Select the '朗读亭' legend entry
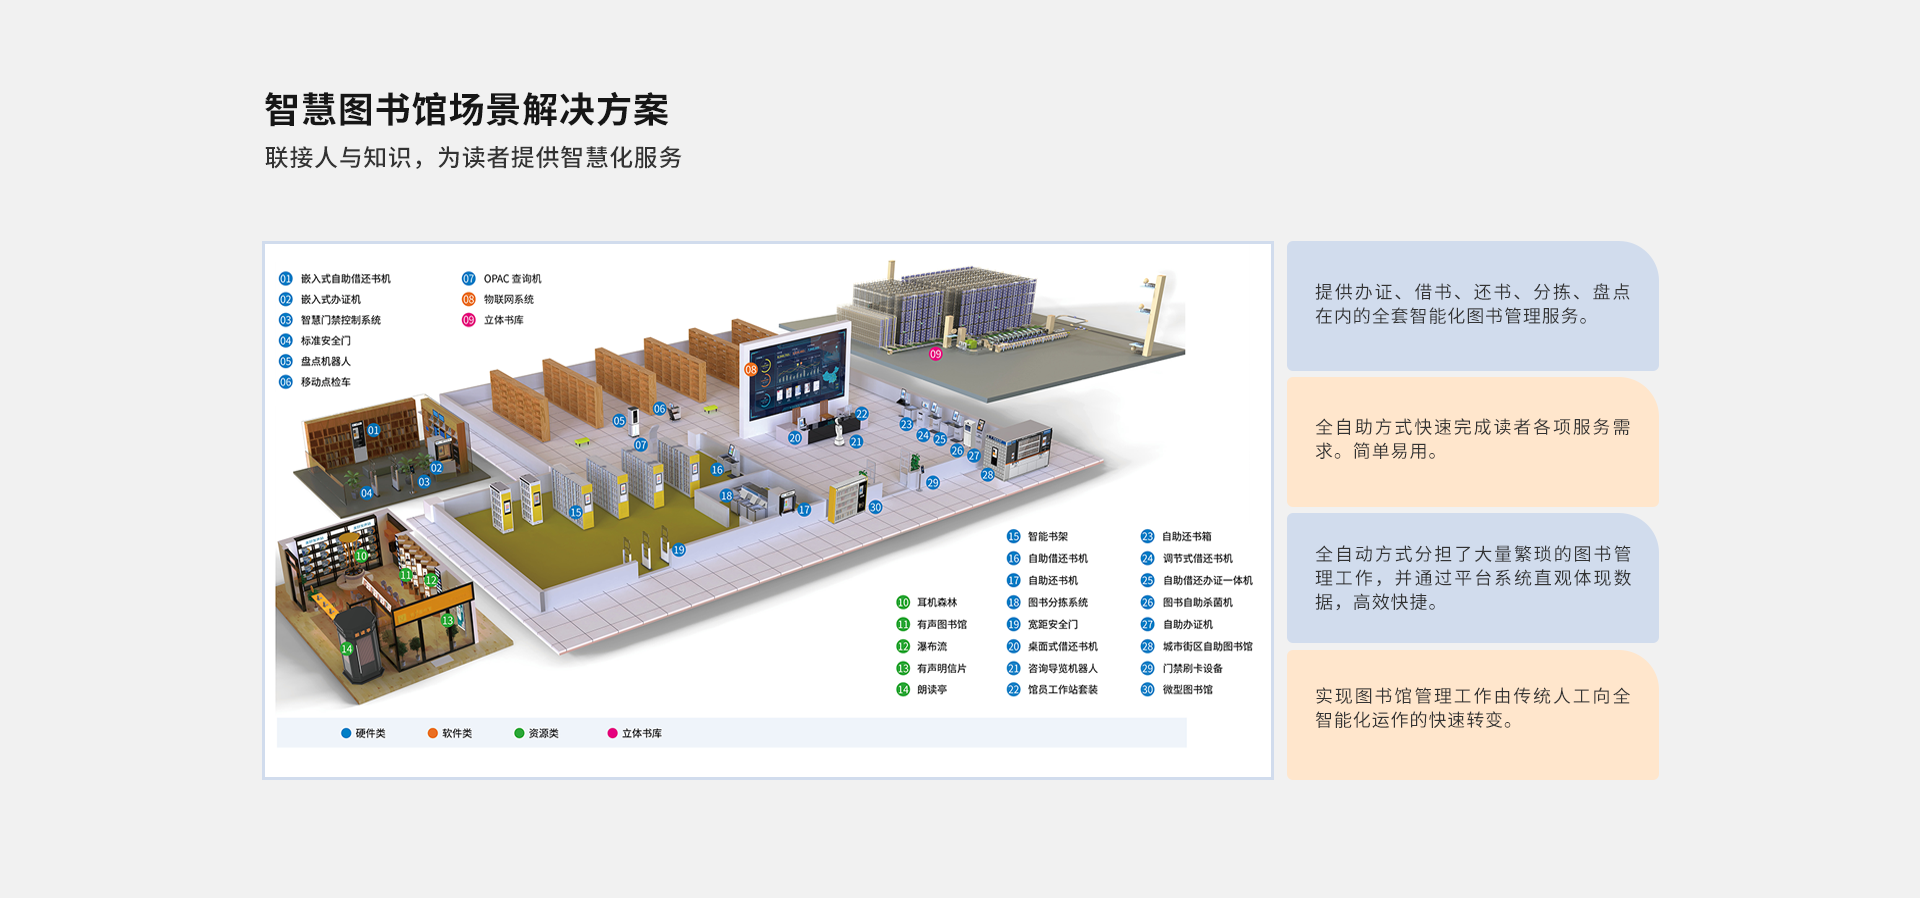This screenshot has width=1920, height=898. (931, 690)
